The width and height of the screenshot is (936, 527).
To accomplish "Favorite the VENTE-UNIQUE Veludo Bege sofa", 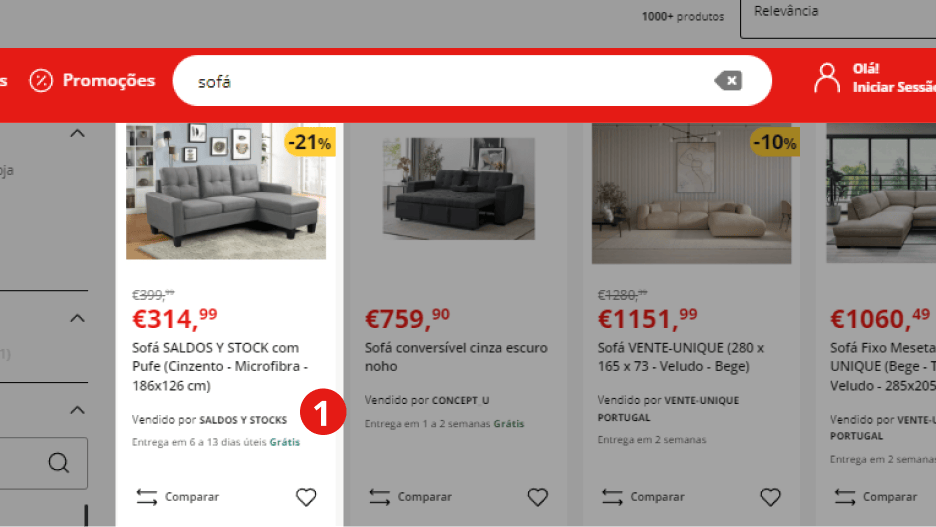I will pyautogui.click(x=771, y=497).
